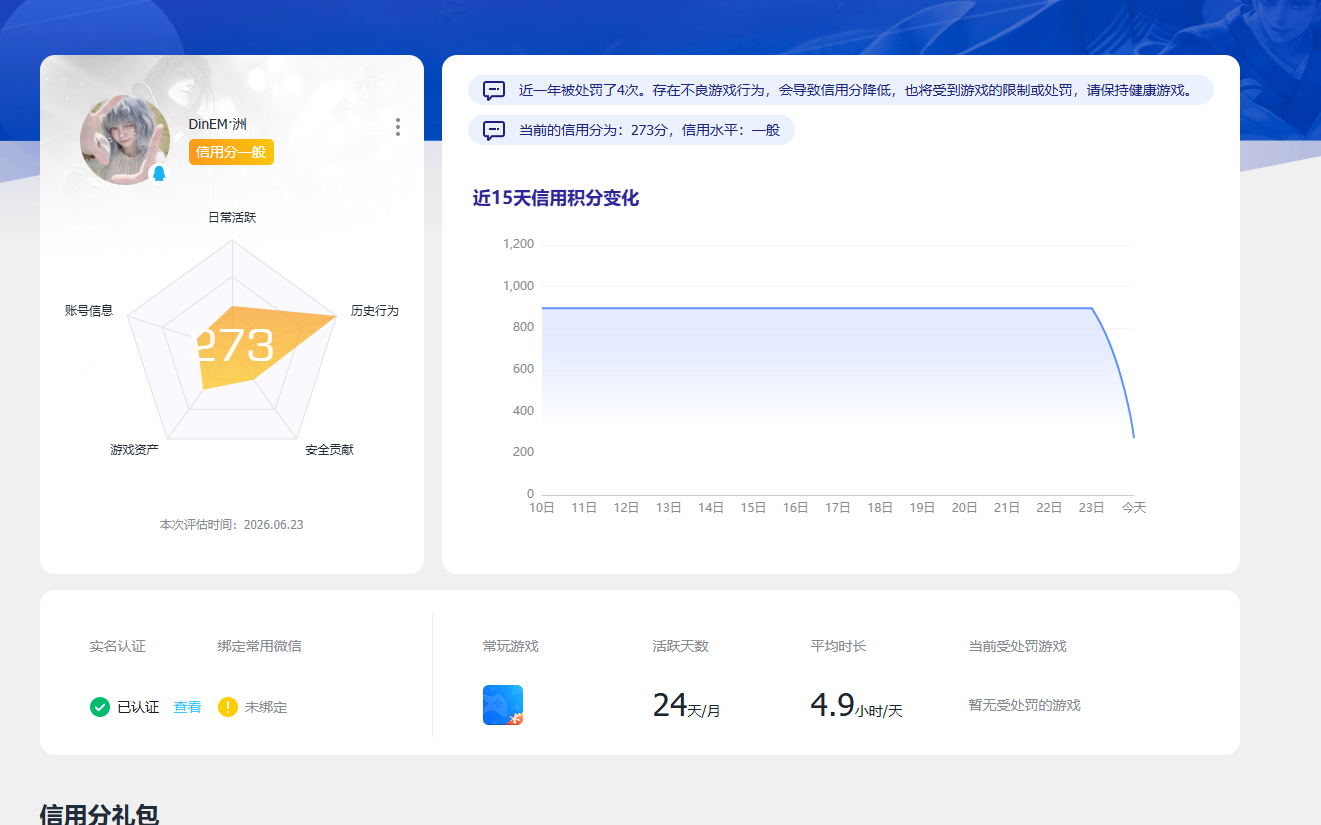
Task: Click the 历史行为 radar axis label
Action: coord(375,311)
